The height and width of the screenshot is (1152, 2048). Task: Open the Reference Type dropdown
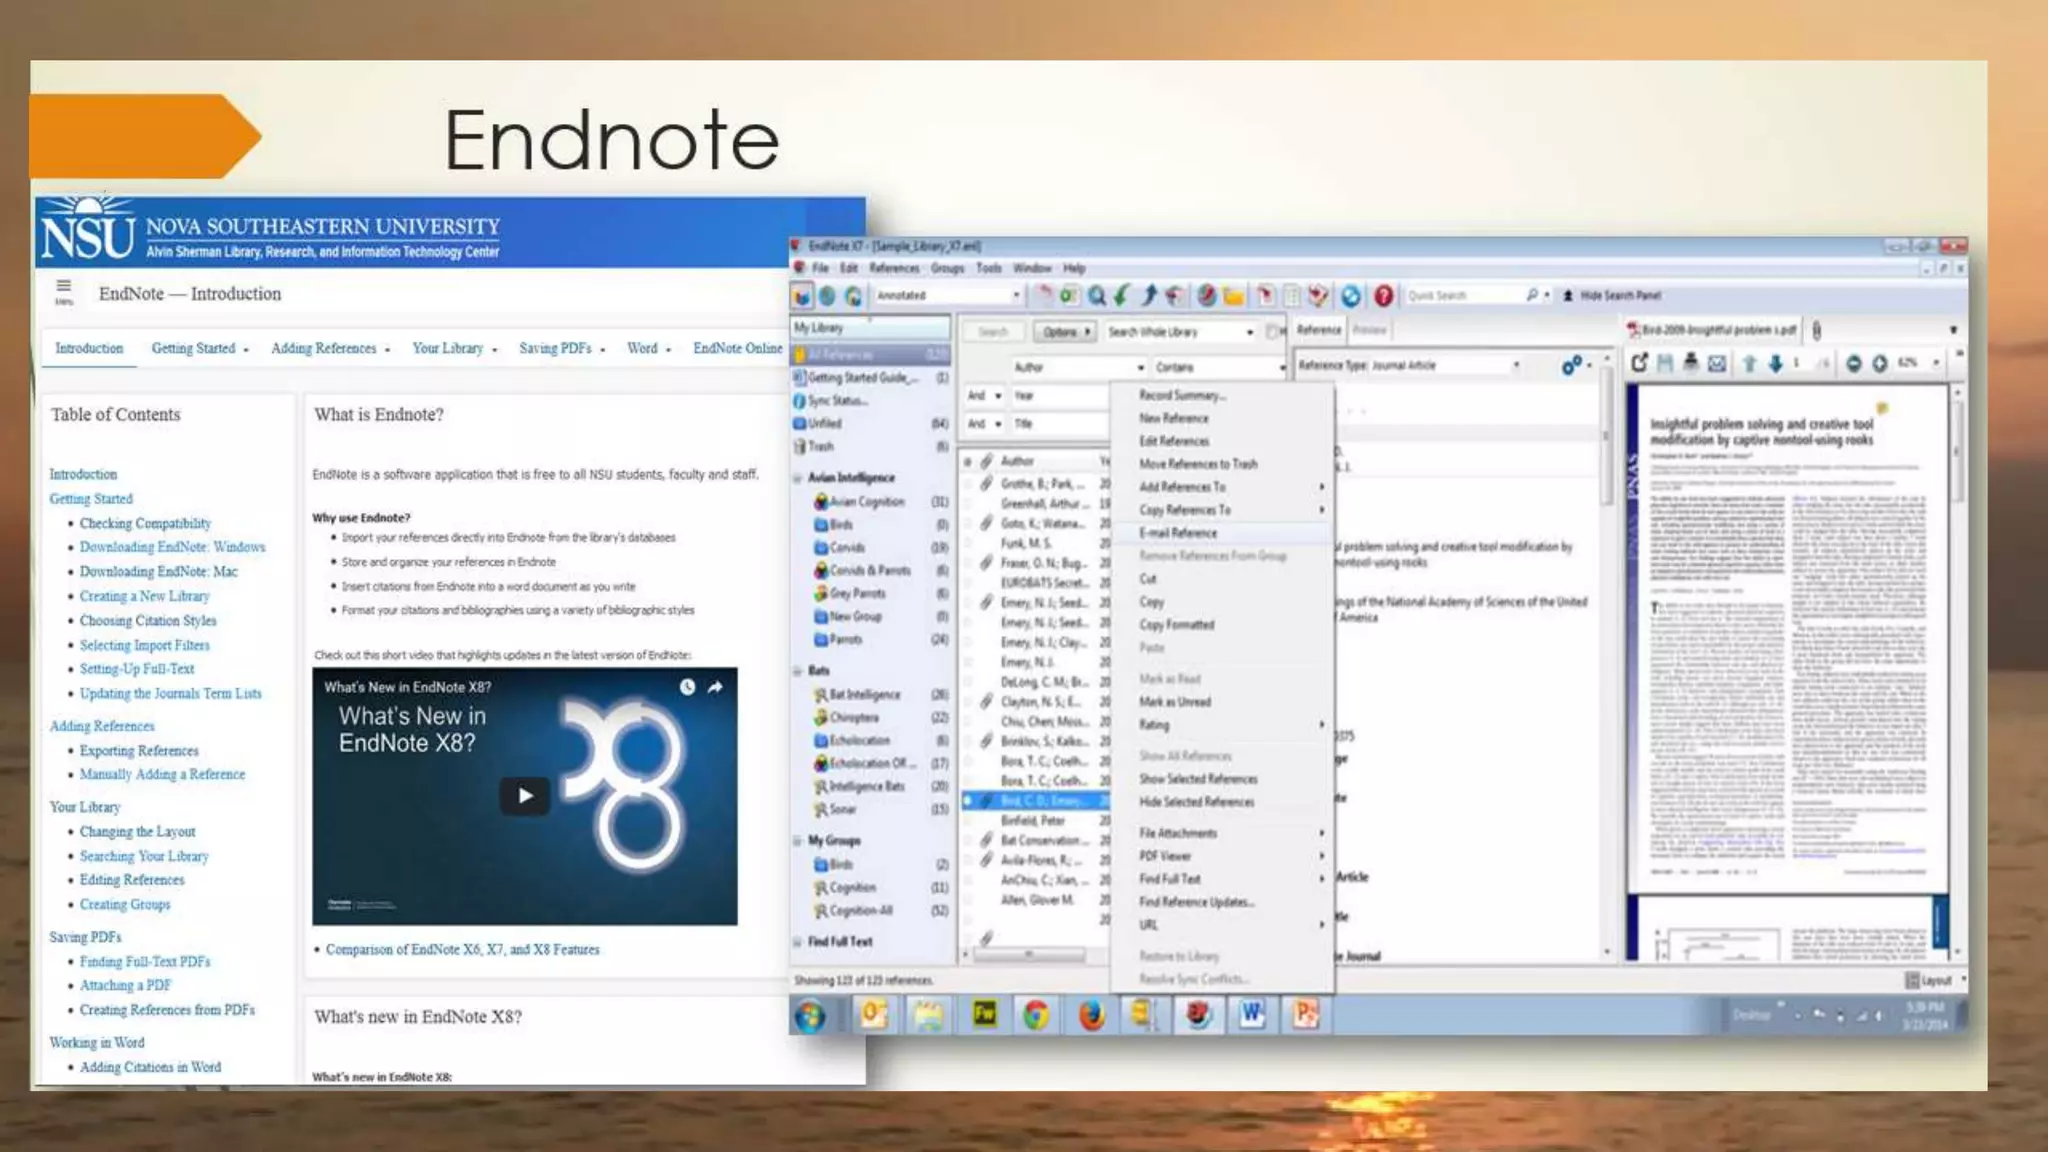(1515, 366)
